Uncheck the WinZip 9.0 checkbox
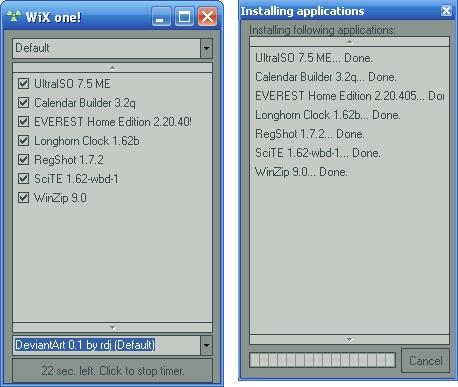The height and width of the screenshot is (387, 458). [x=23, y=198]
